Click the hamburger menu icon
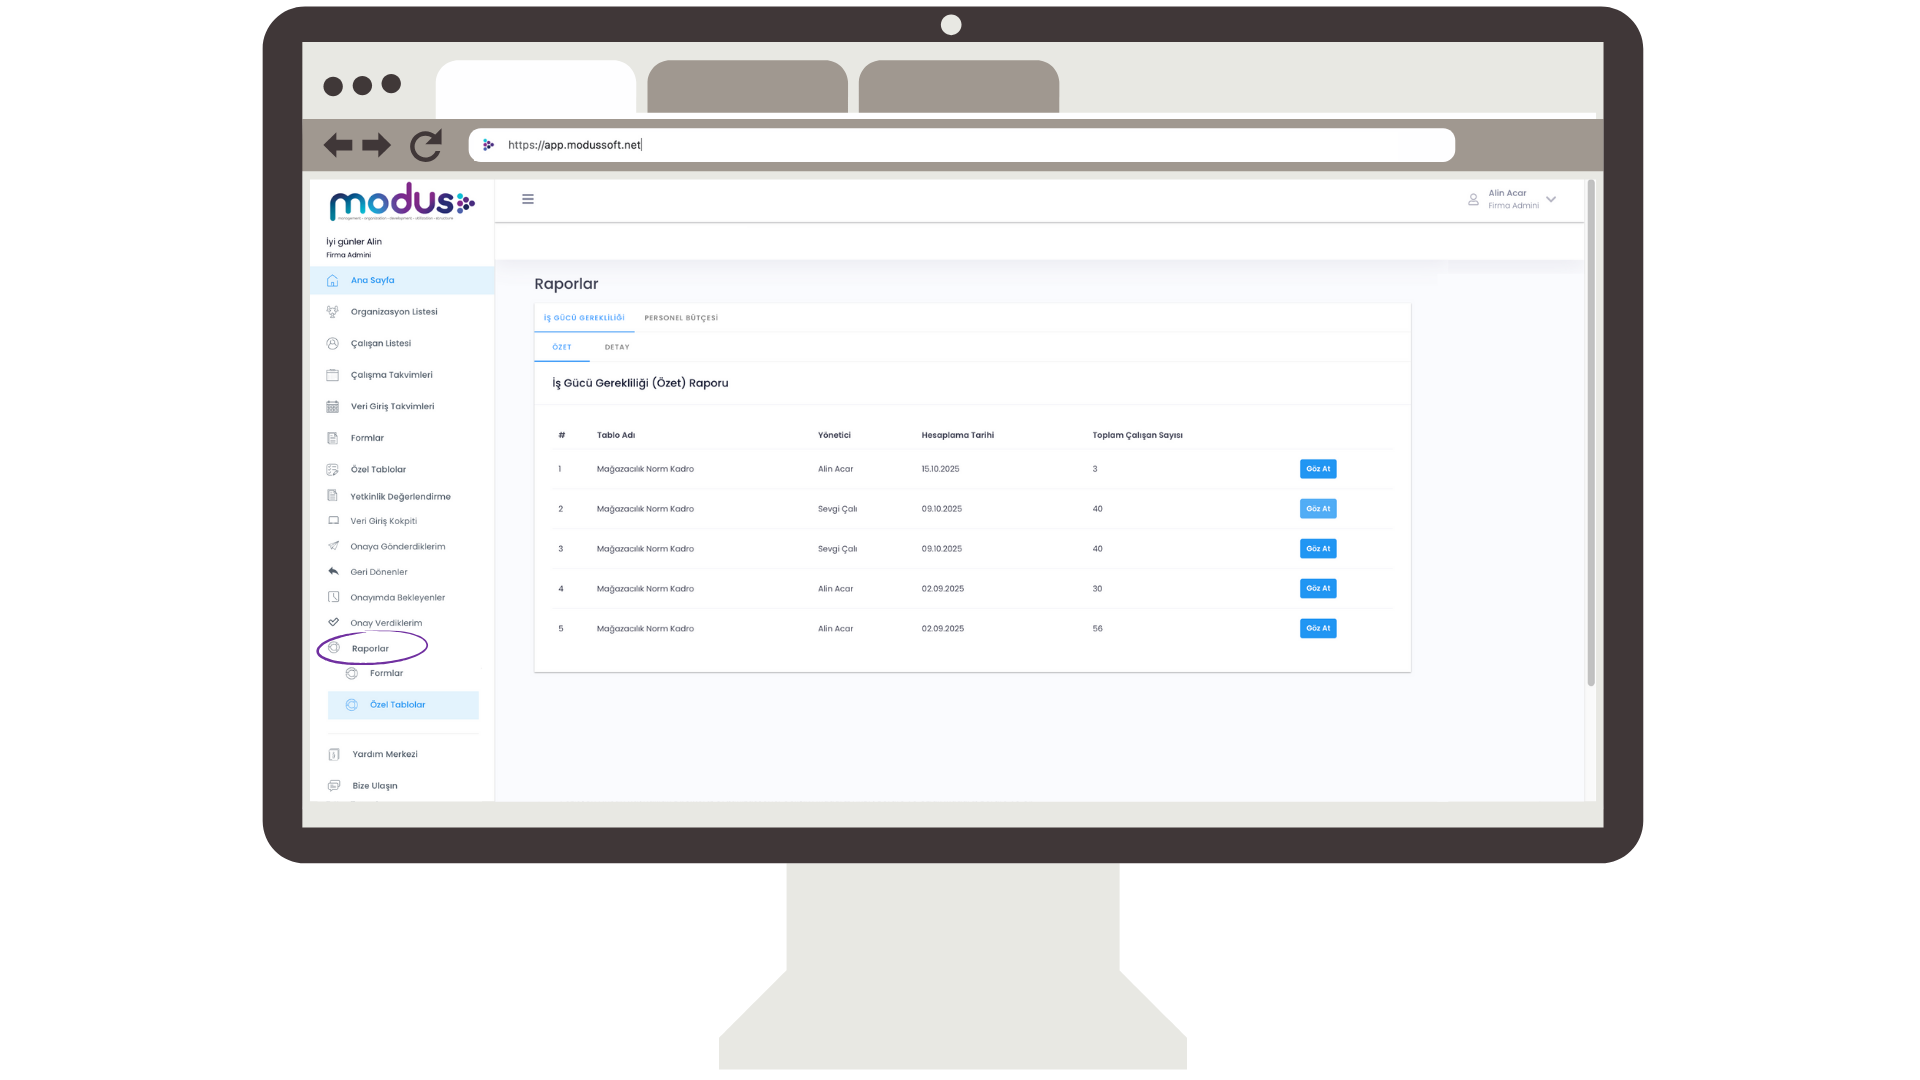 click(528, 199)
